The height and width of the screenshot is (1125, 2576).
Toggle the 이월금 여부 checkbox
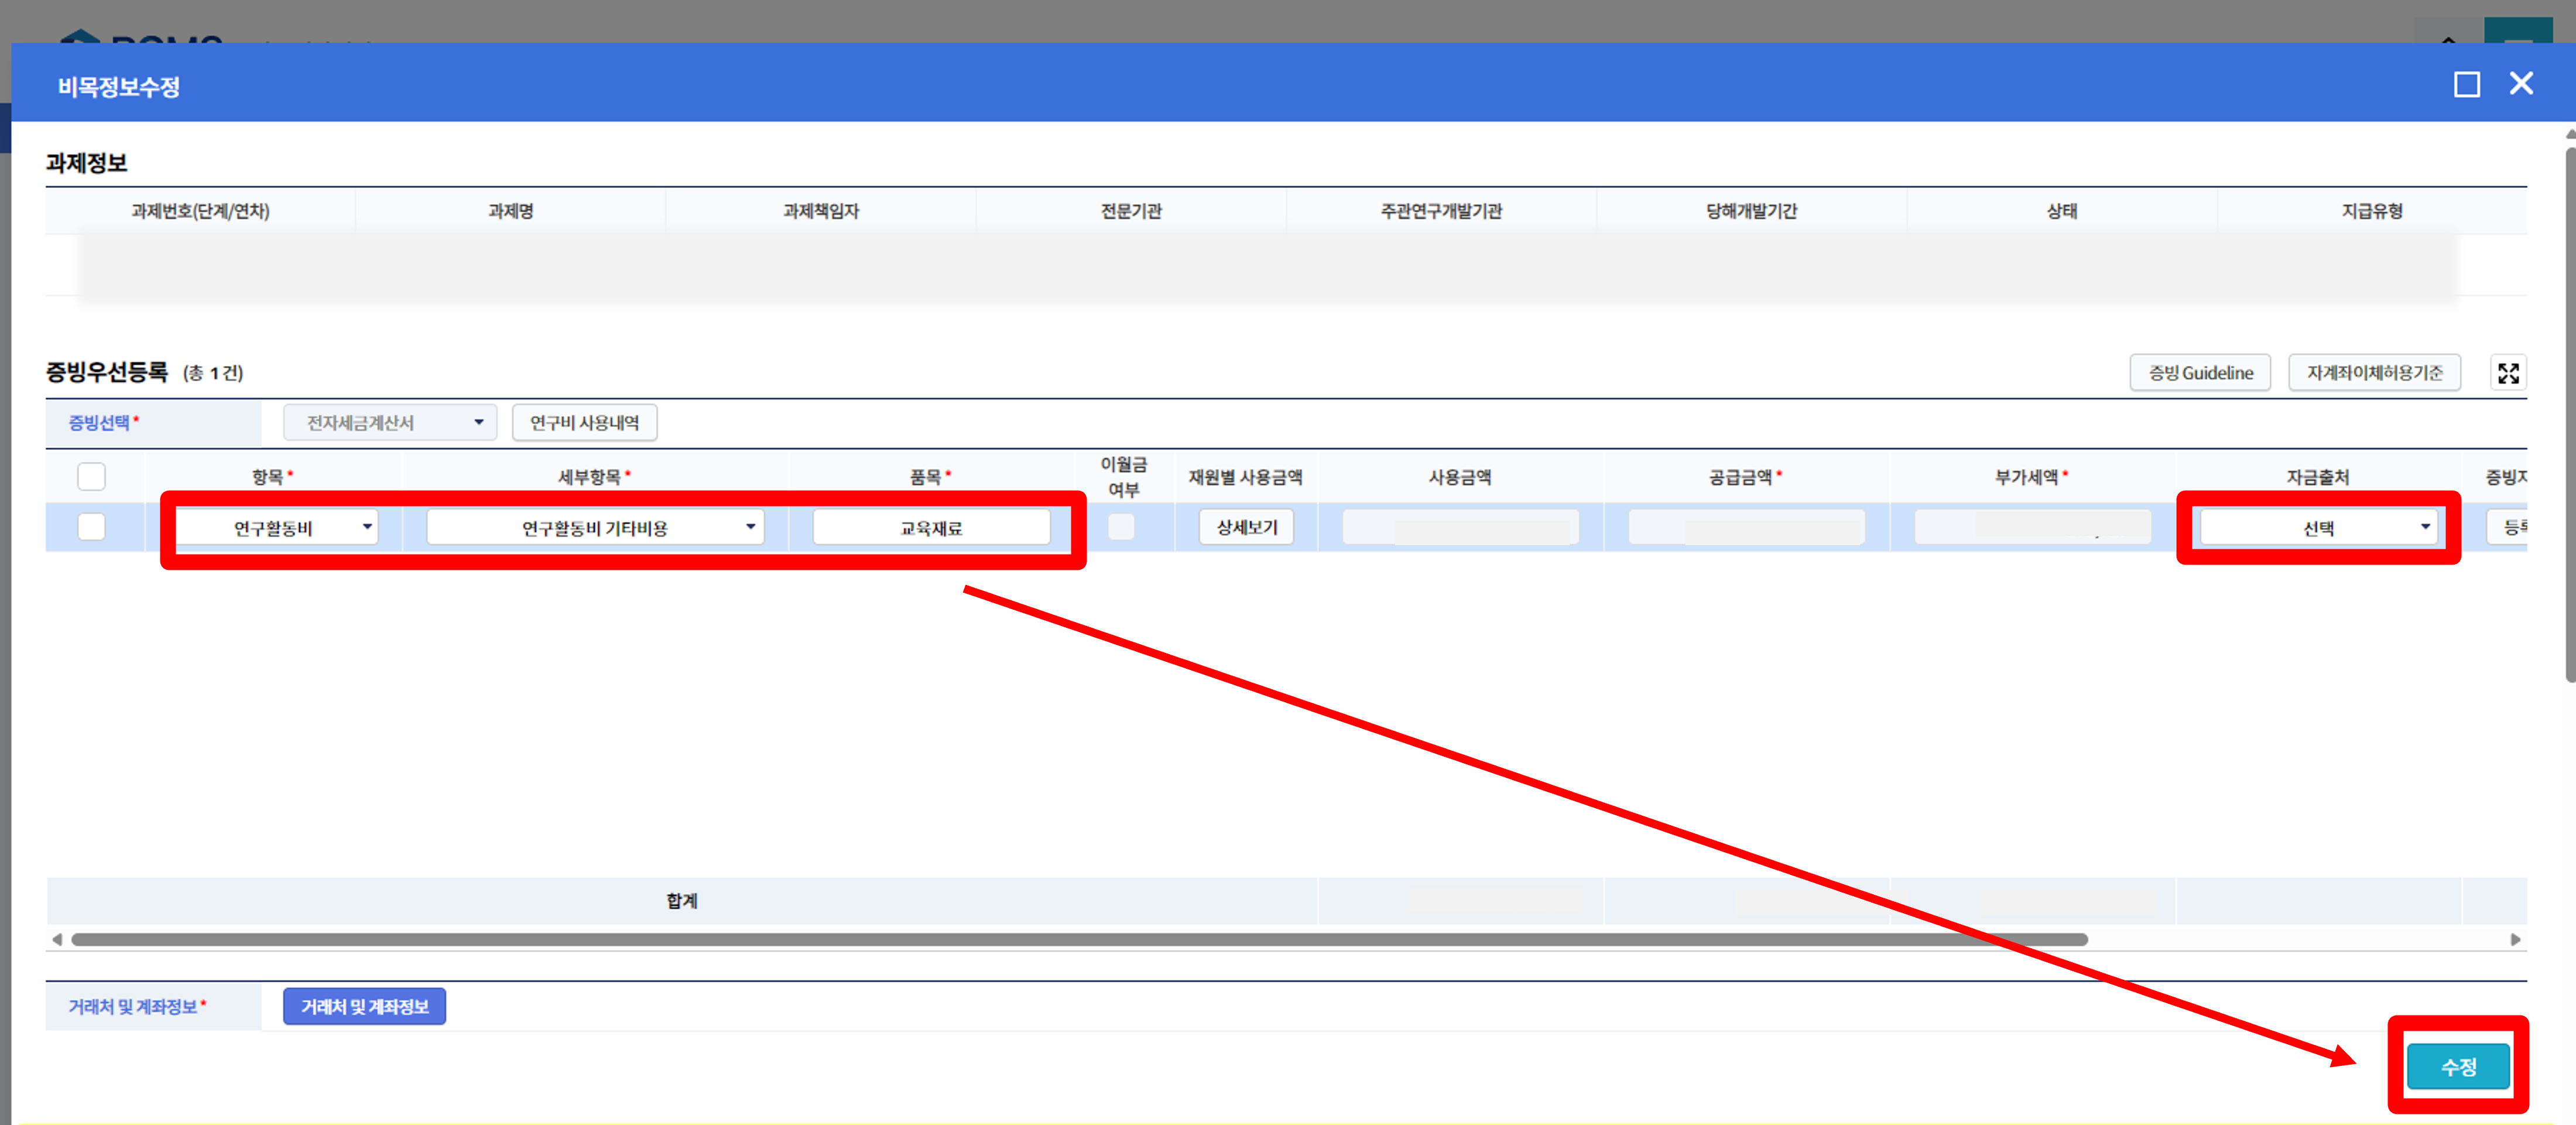[x=1121, y=526]
